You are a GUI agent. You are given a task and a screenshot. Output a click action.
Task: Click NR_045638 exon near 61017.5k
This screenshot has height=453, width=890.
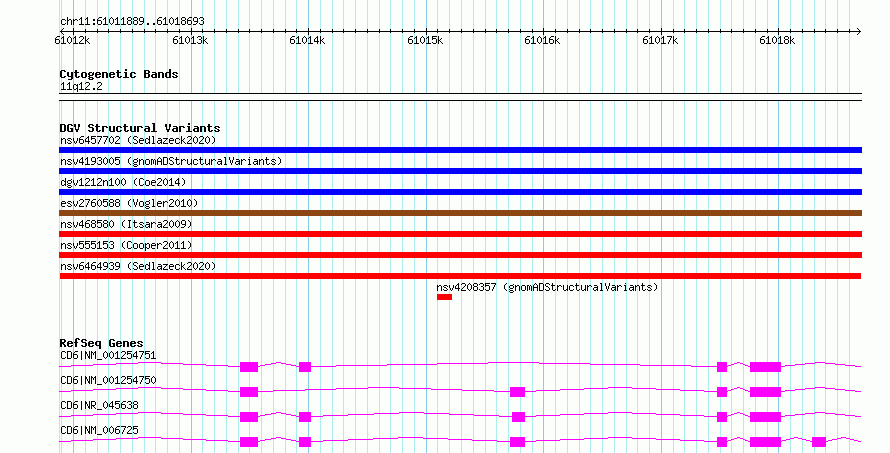(722, 417)
